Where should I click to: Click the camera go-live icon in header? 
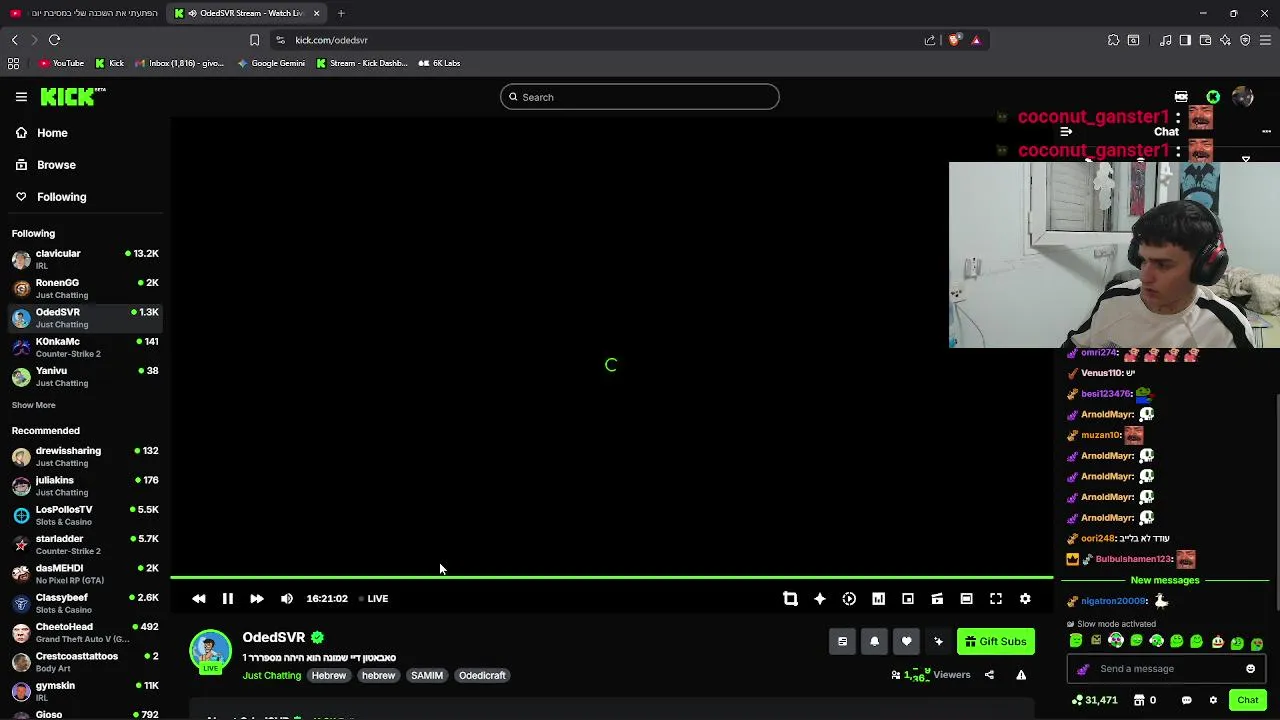pyautogui.click(x=1181, y=97)
